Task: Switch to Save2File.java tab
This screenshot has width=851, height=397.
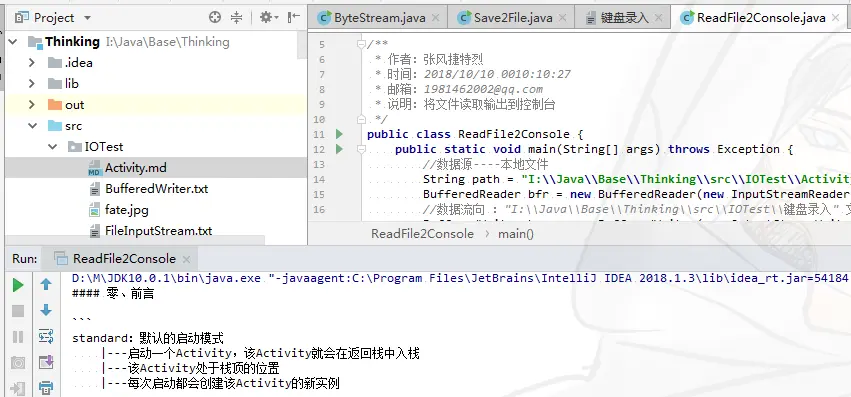Action: [512, 17]
